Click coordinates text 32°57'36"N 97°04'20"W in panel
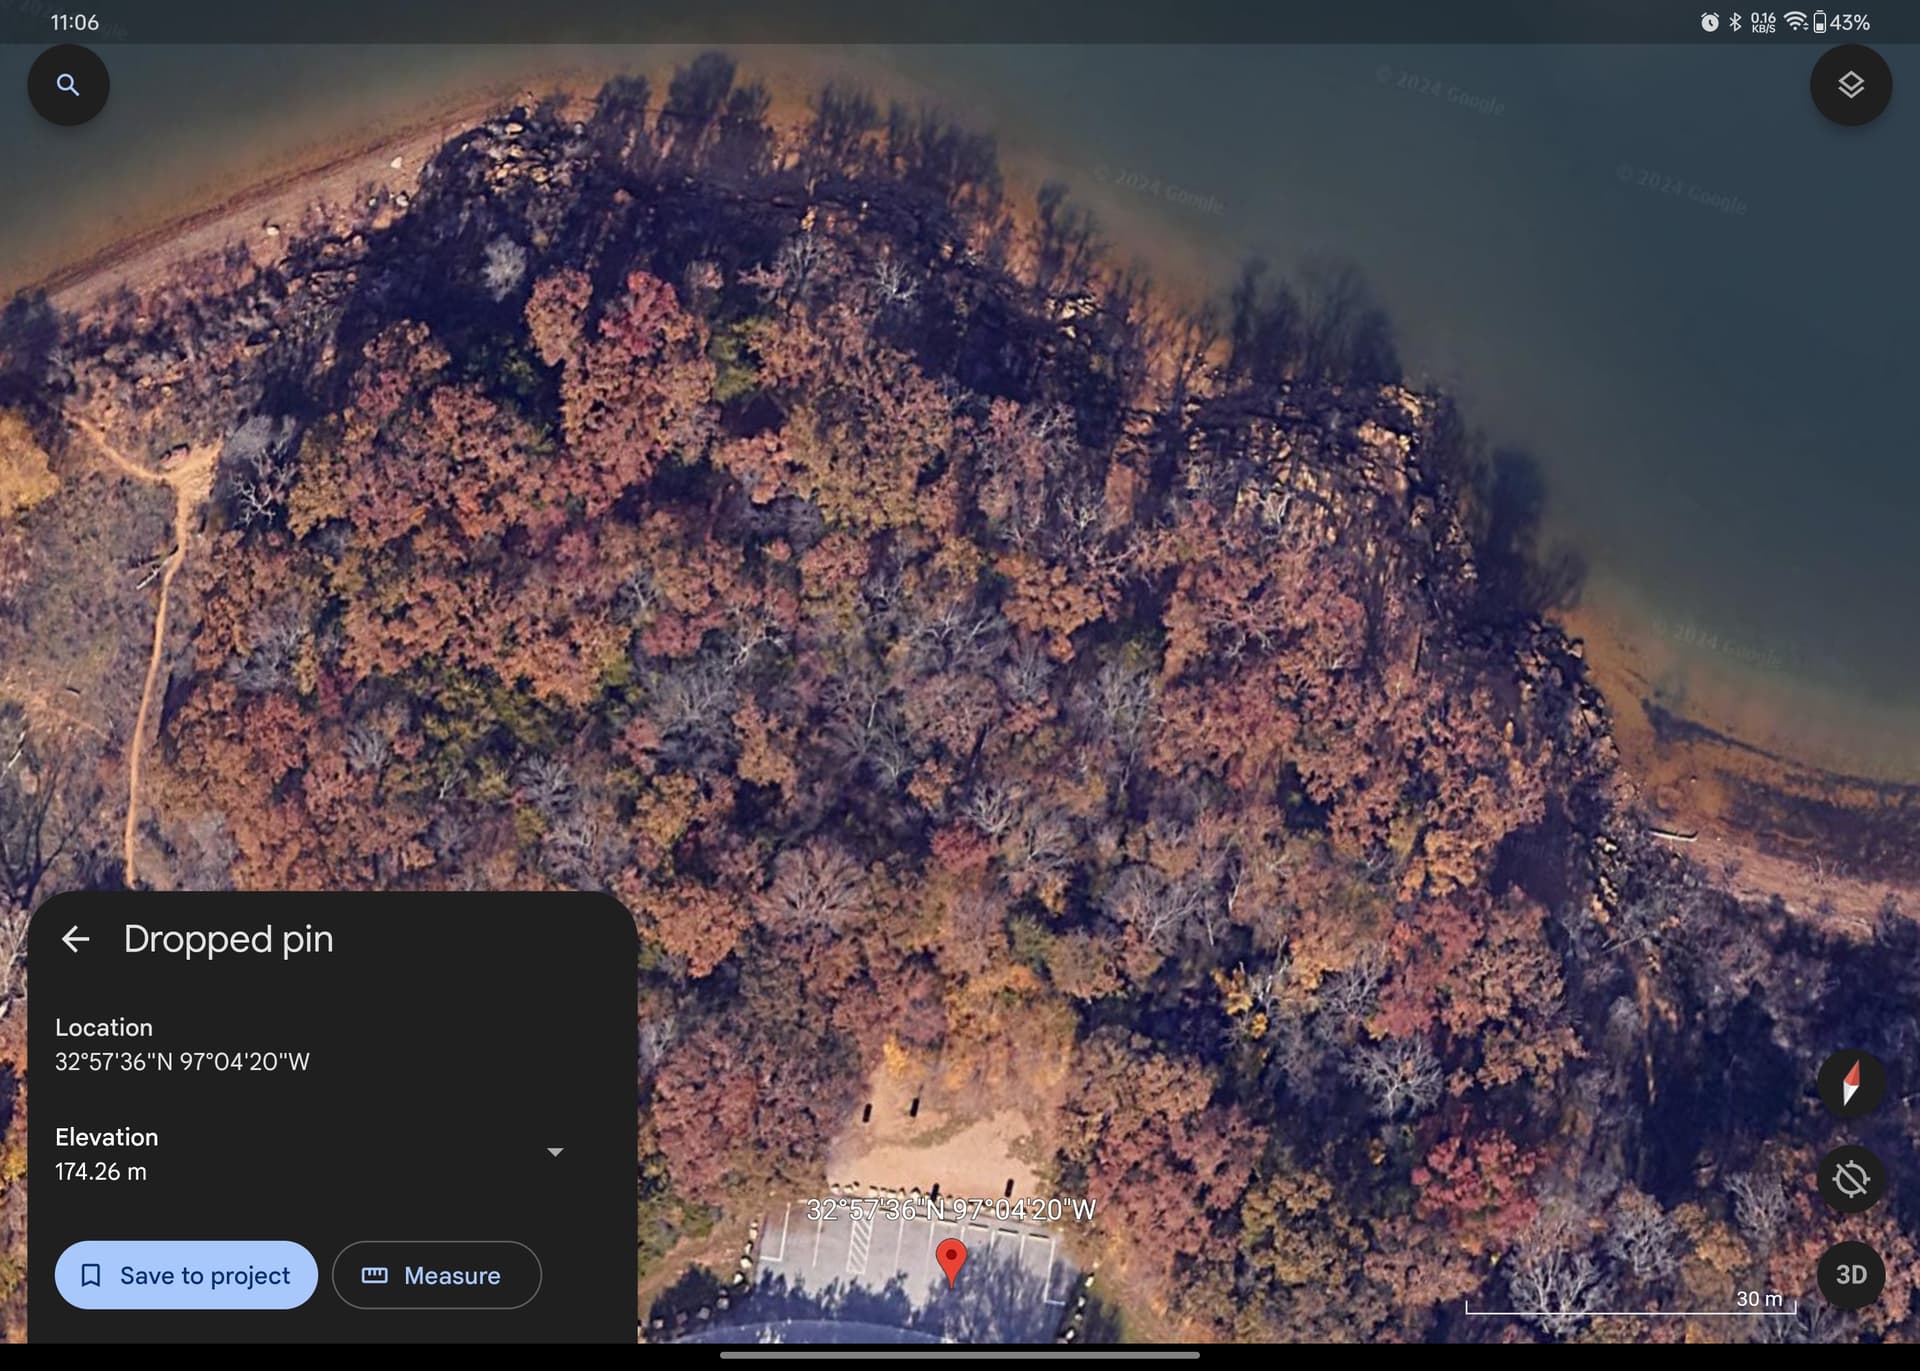 click(x=182, y=1062)
